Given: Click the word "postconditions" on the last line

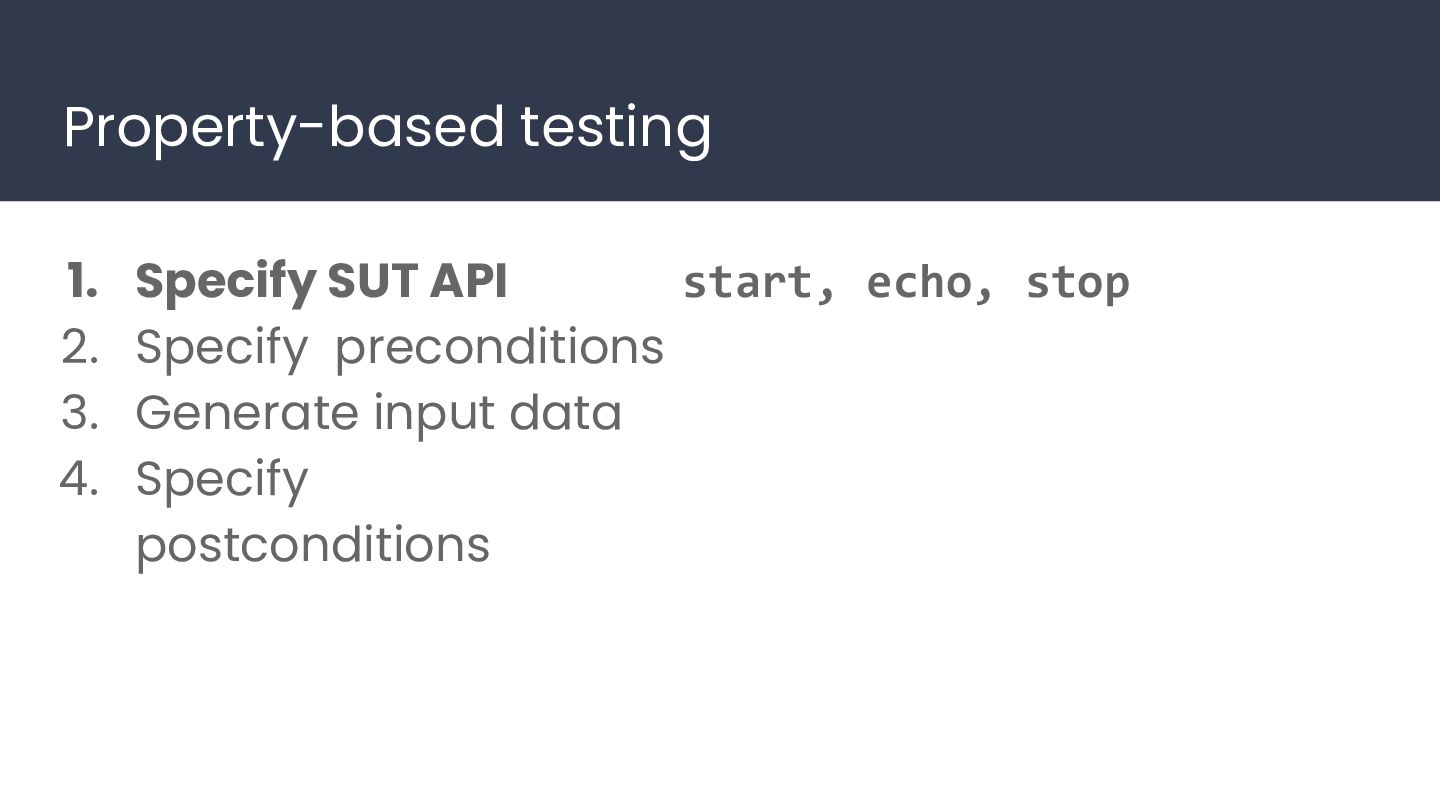Looking at the screenshot, I should point(312,546).
